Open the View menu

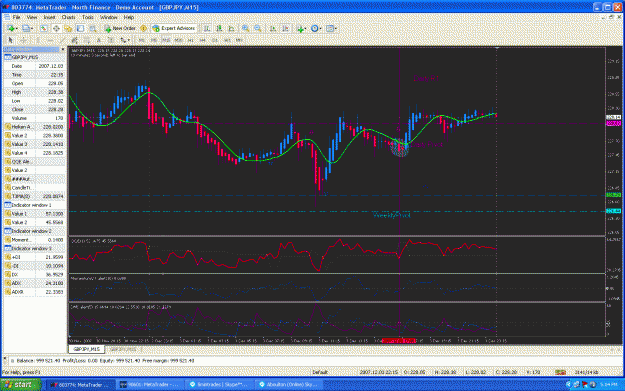31,17
